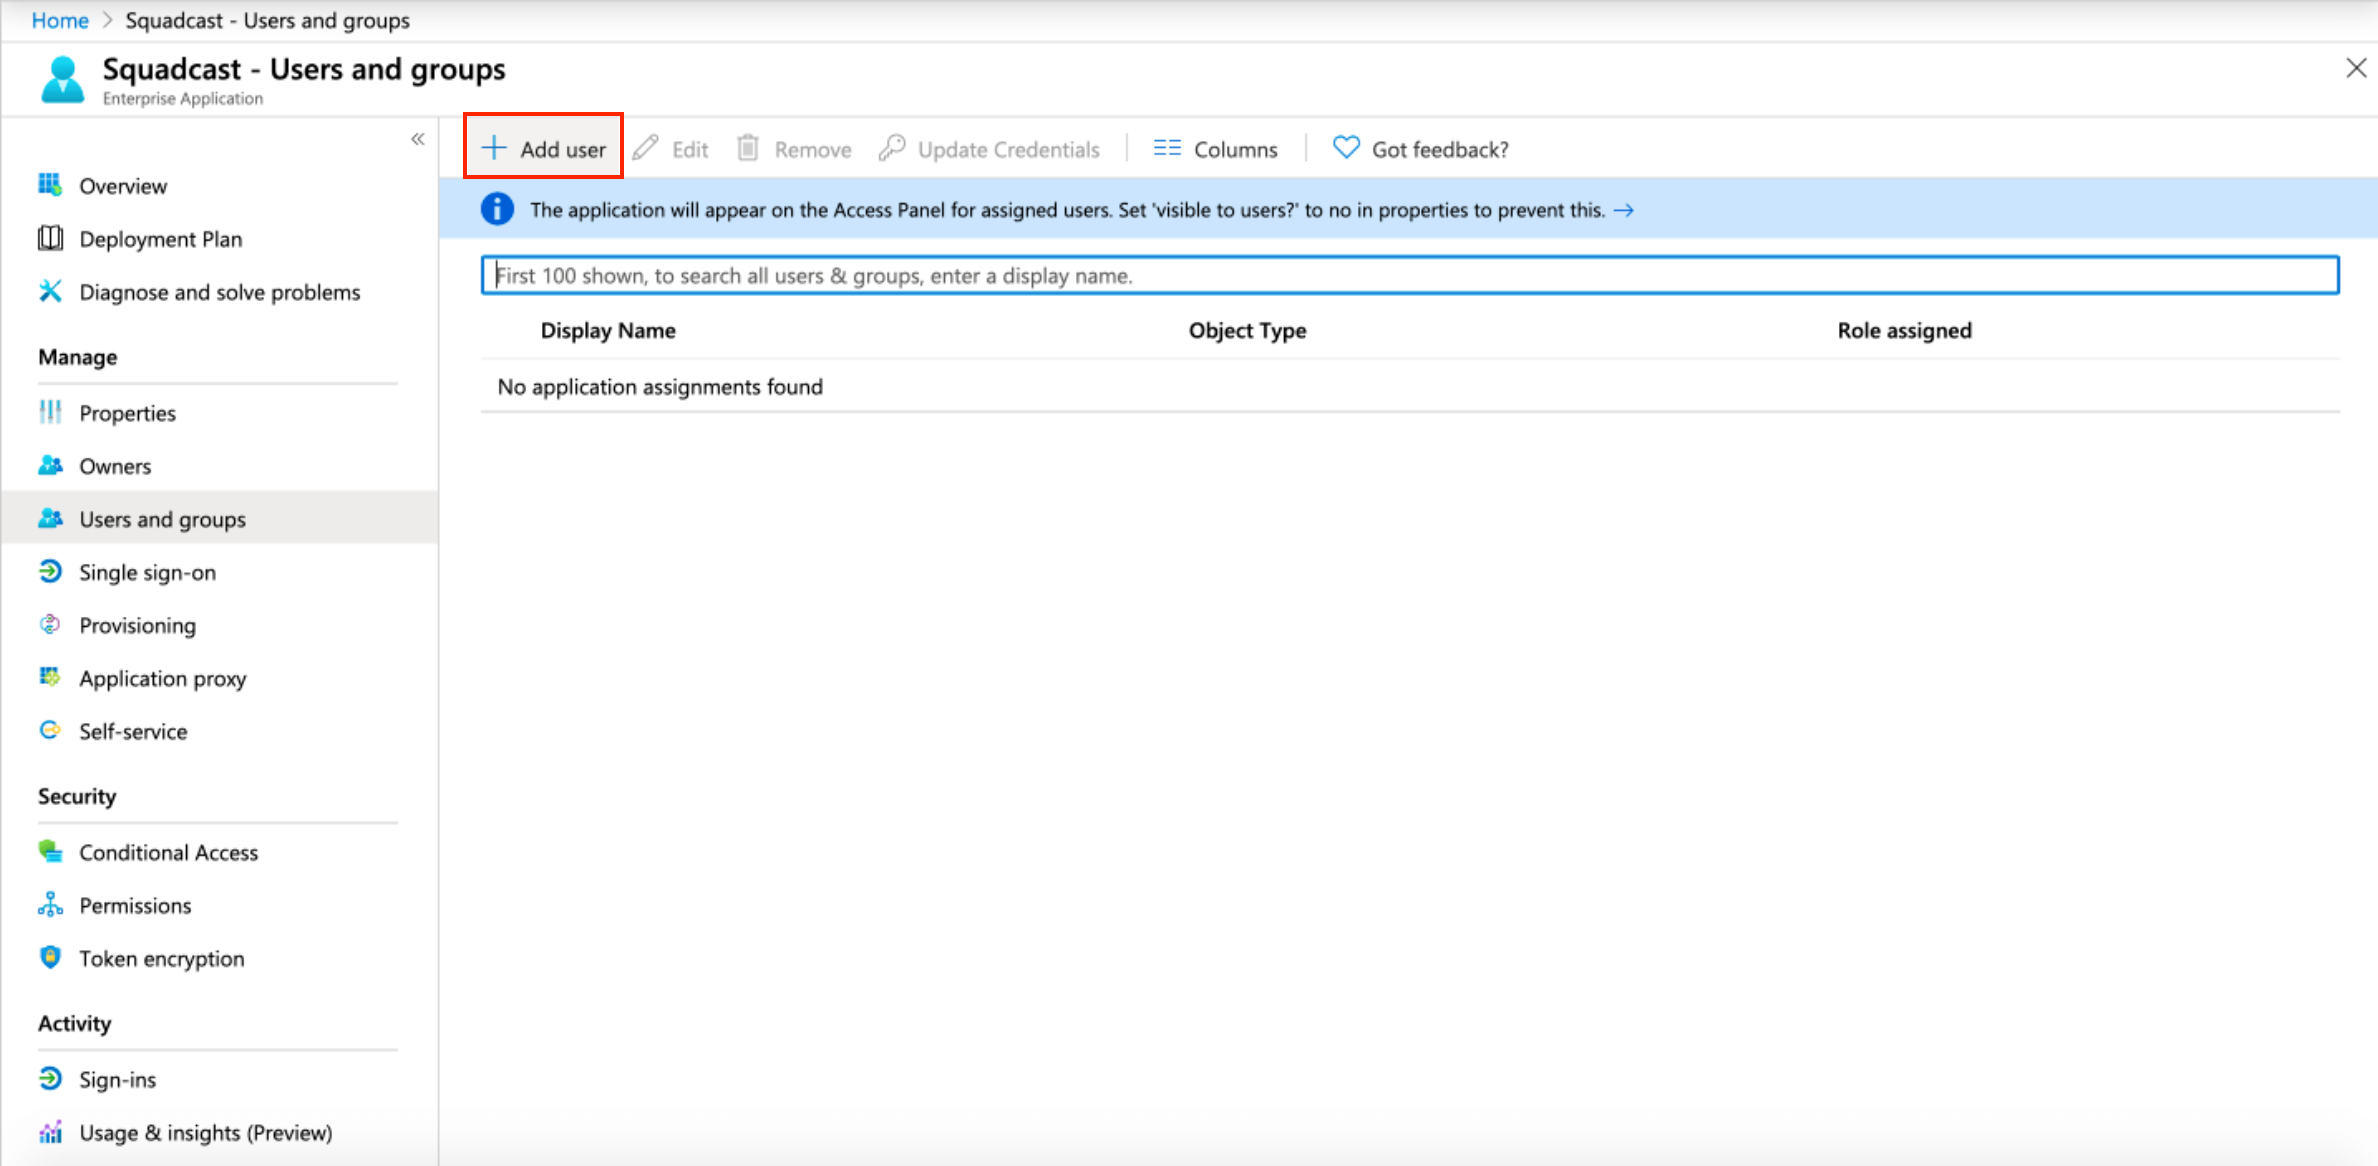
Task: Click the blue info circle icon in banner
Action: click(497, 209)
